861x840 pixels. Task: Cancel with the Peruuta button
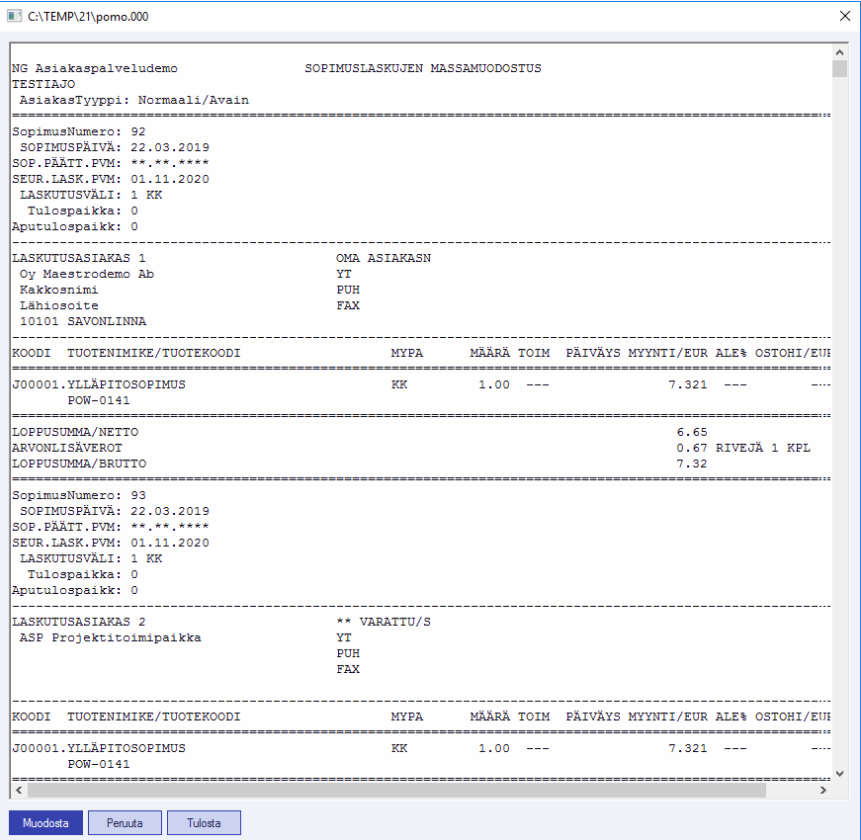(x=125, y=822)
